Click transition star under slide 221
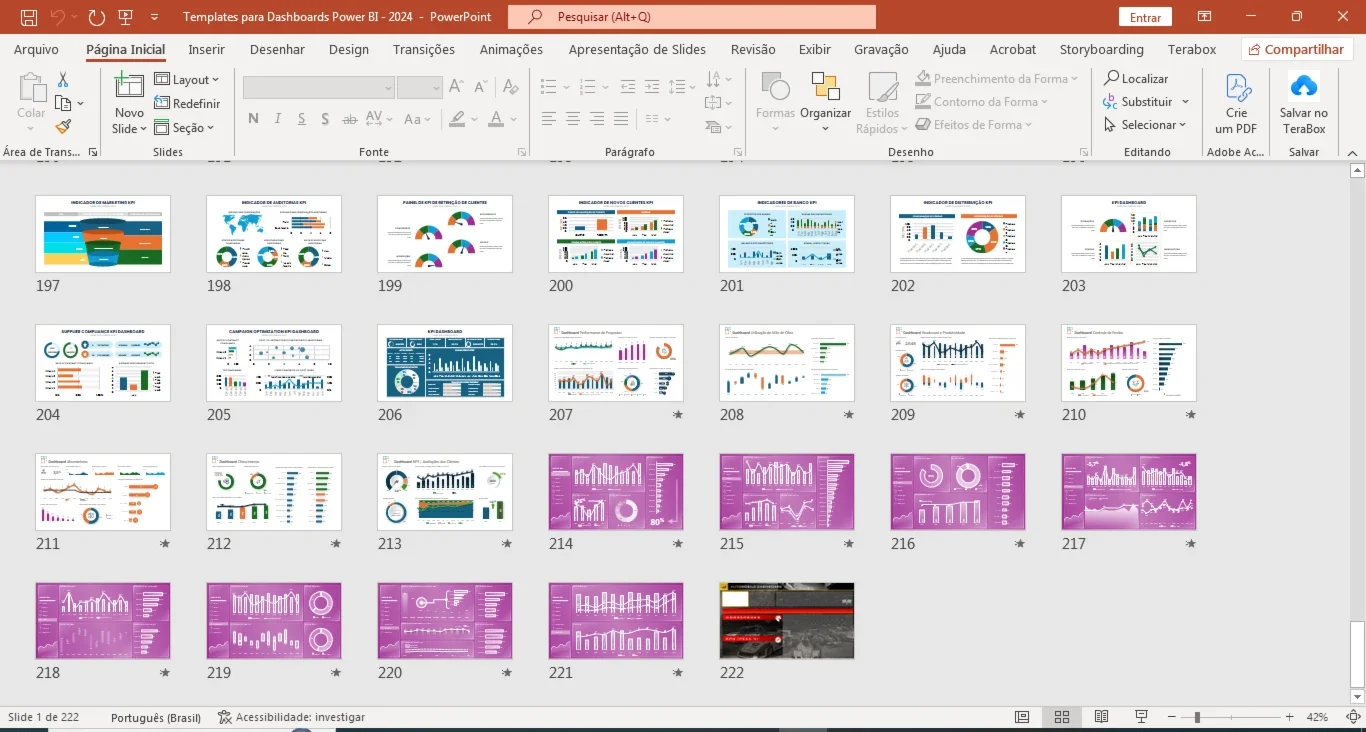Image resolution: width=1366 pixels, height=732 pixels. (678, 673)
